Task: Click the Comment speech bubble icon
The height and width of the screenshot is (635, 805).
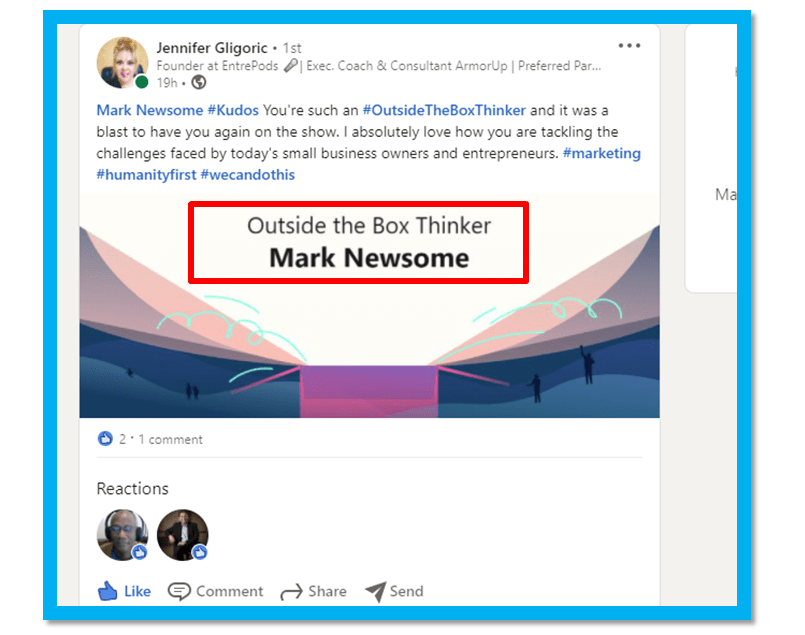Action: (179, 591)
